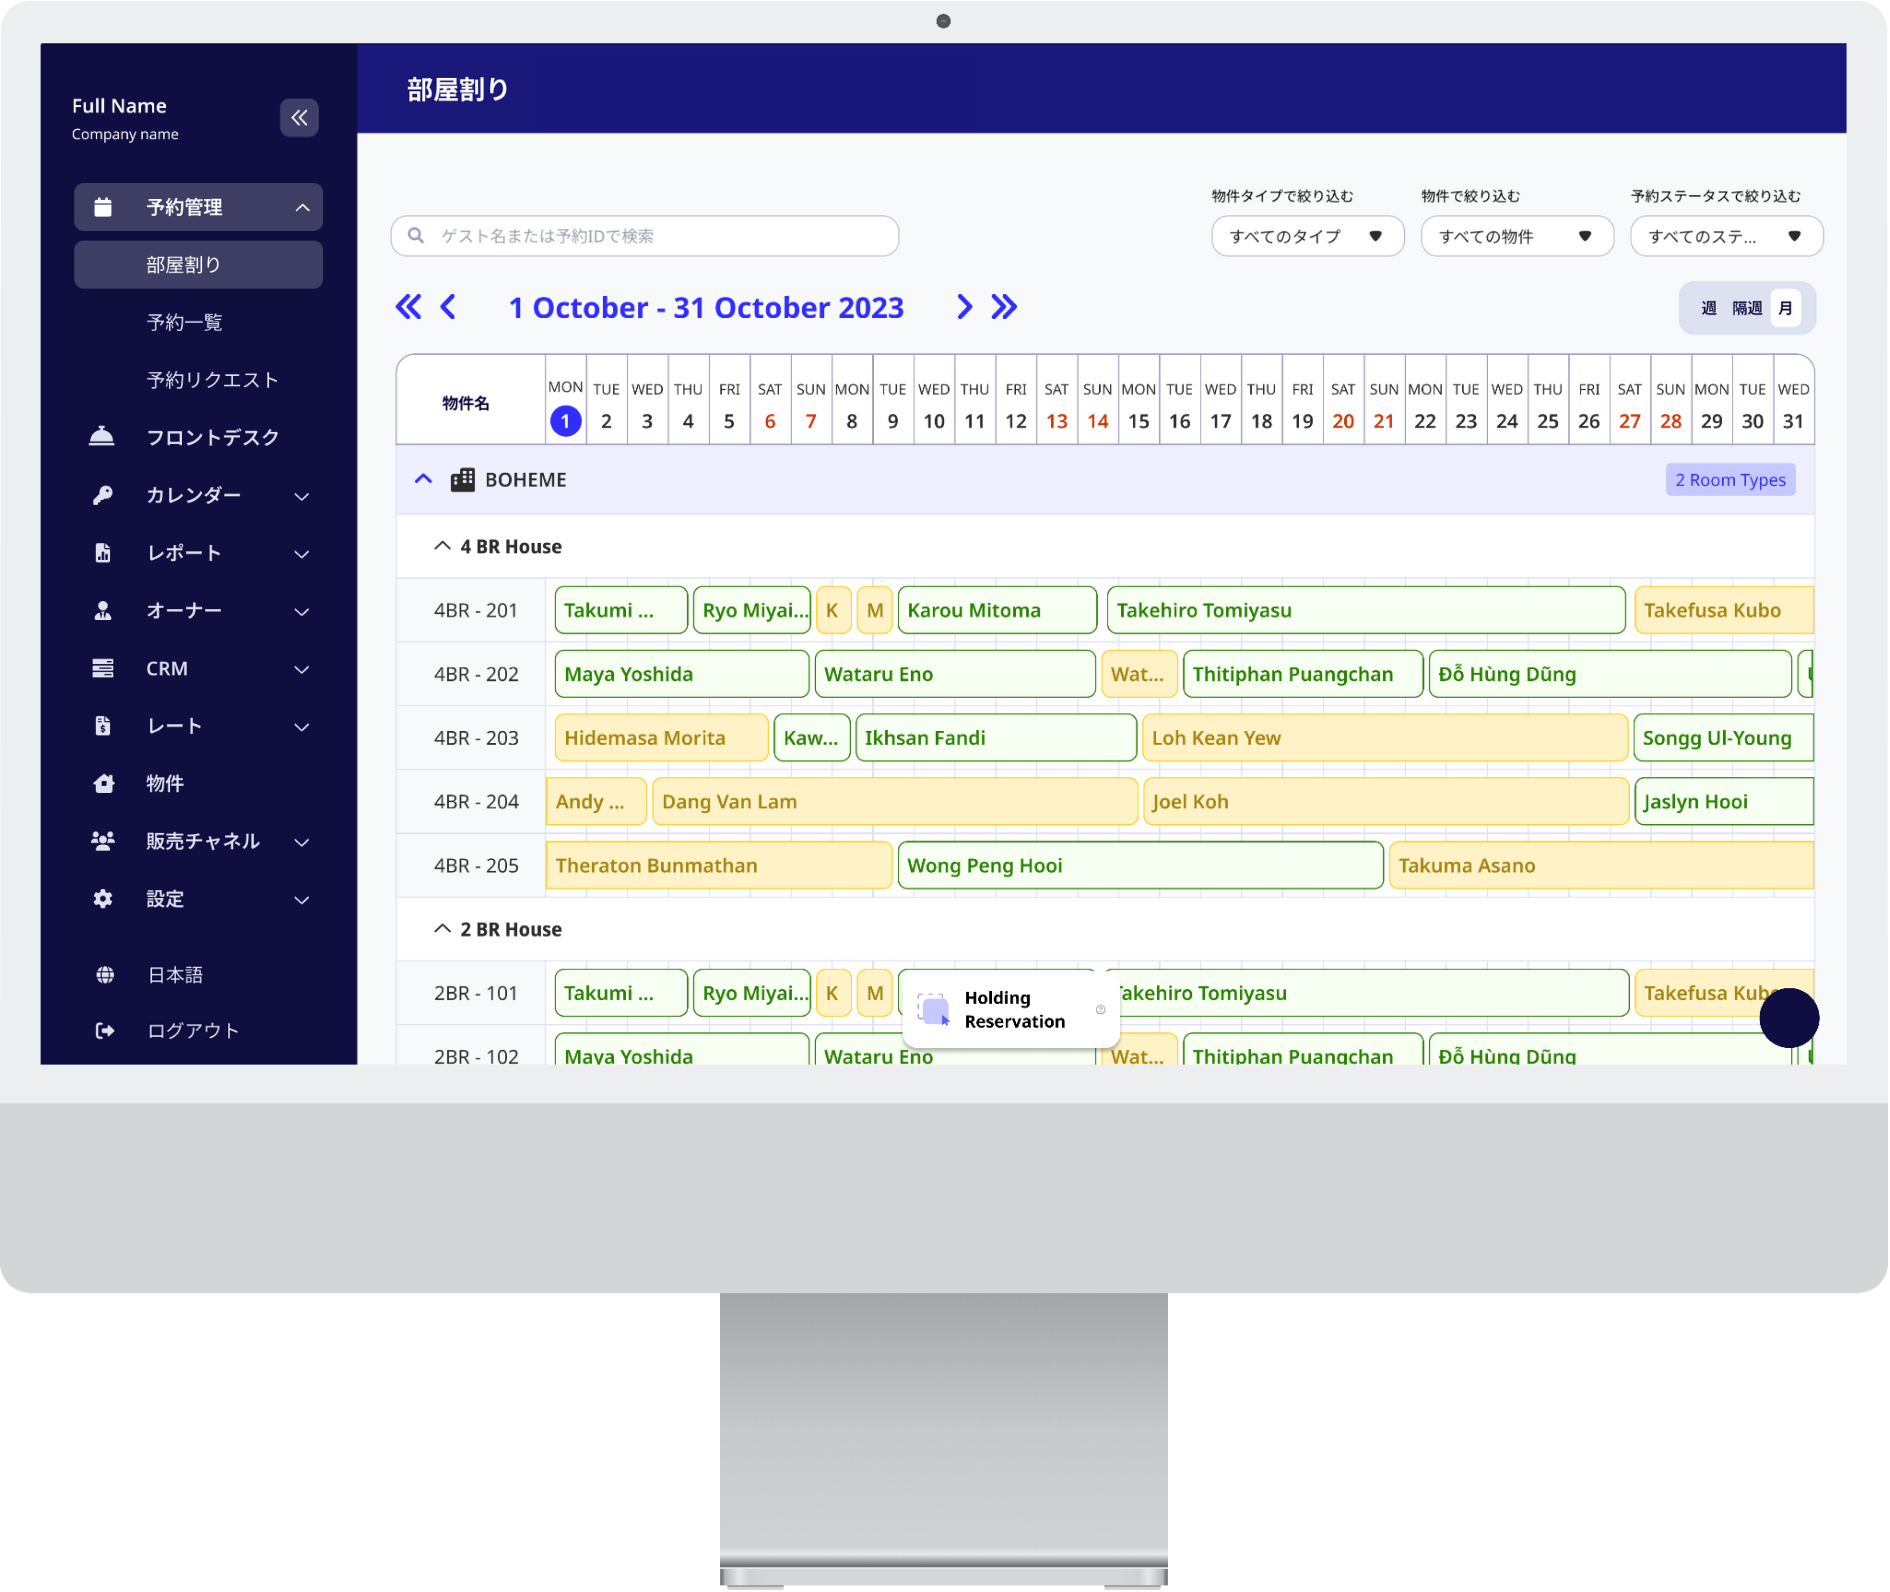Viewport: 1890px width, 1592px height.
Task: Click the カレンダー key icon
Action: coord(103,495)
